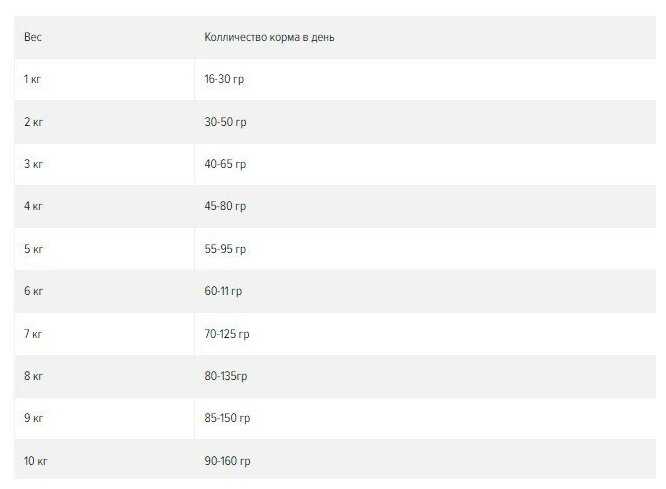This screenshot has width=666, height=489.
Task: Click the "80-135гр" amount cell
Action: point(226,376)
